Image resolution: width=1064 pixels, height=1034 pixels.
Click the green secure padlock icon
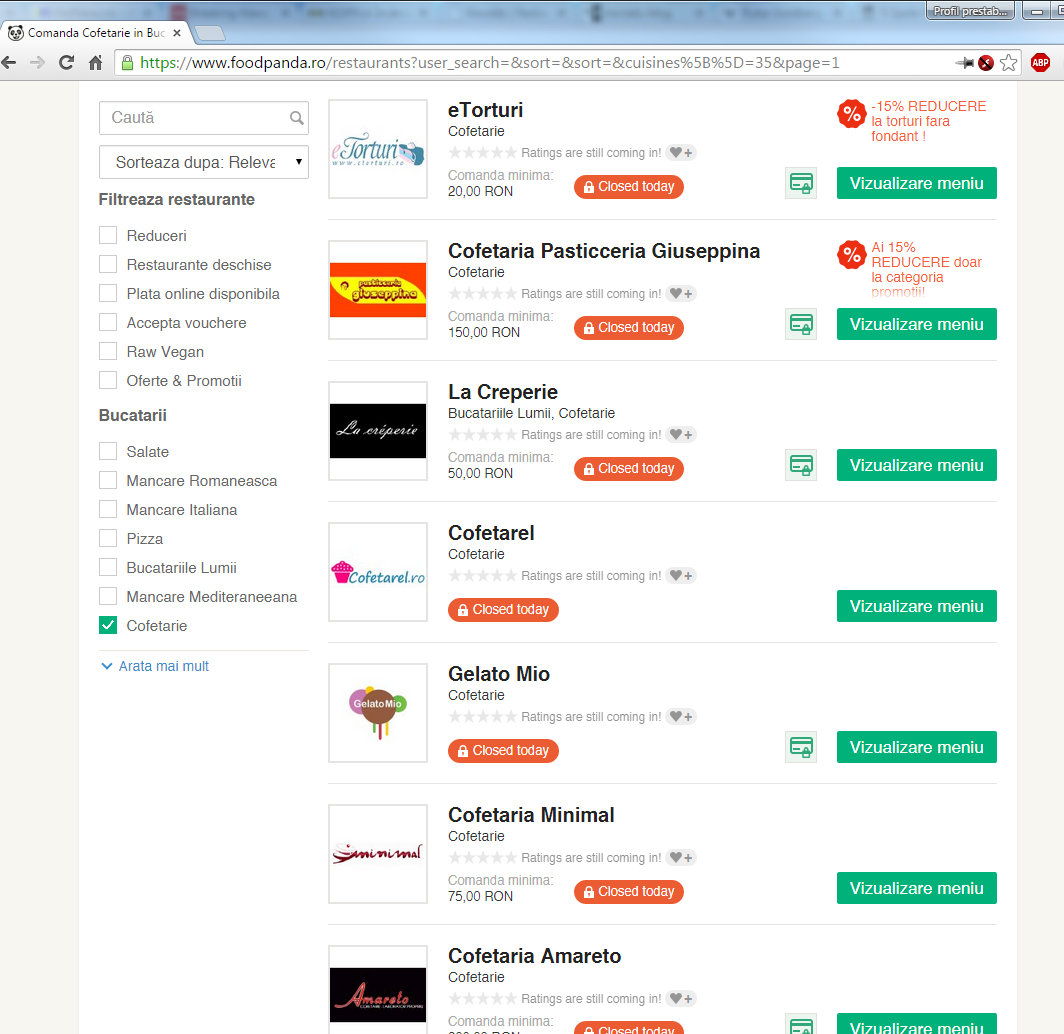[127, 63]
